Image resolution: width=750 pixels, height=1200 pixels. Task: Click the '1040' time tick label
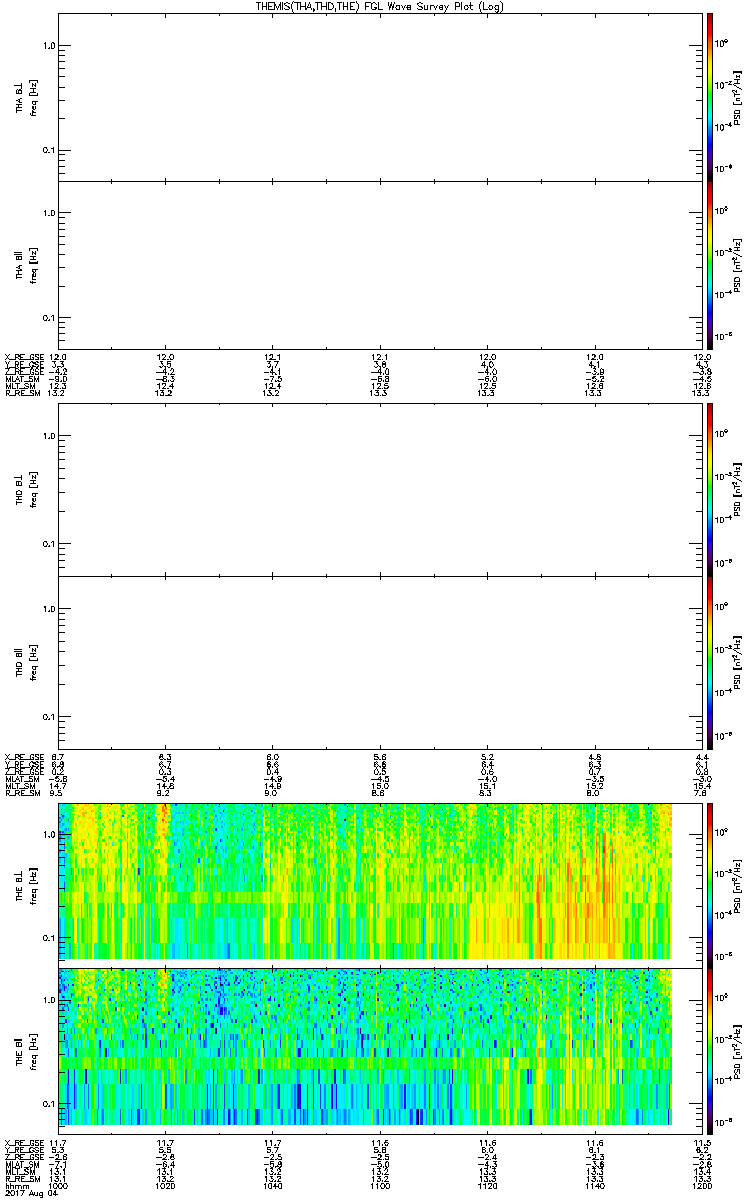tap(273, 1185)
